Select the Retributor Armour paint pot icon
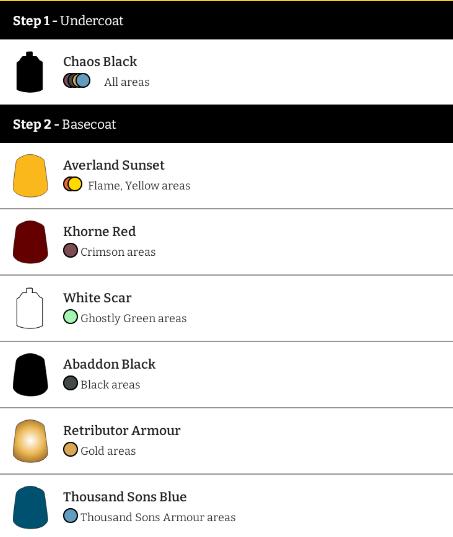 point(30,441)
